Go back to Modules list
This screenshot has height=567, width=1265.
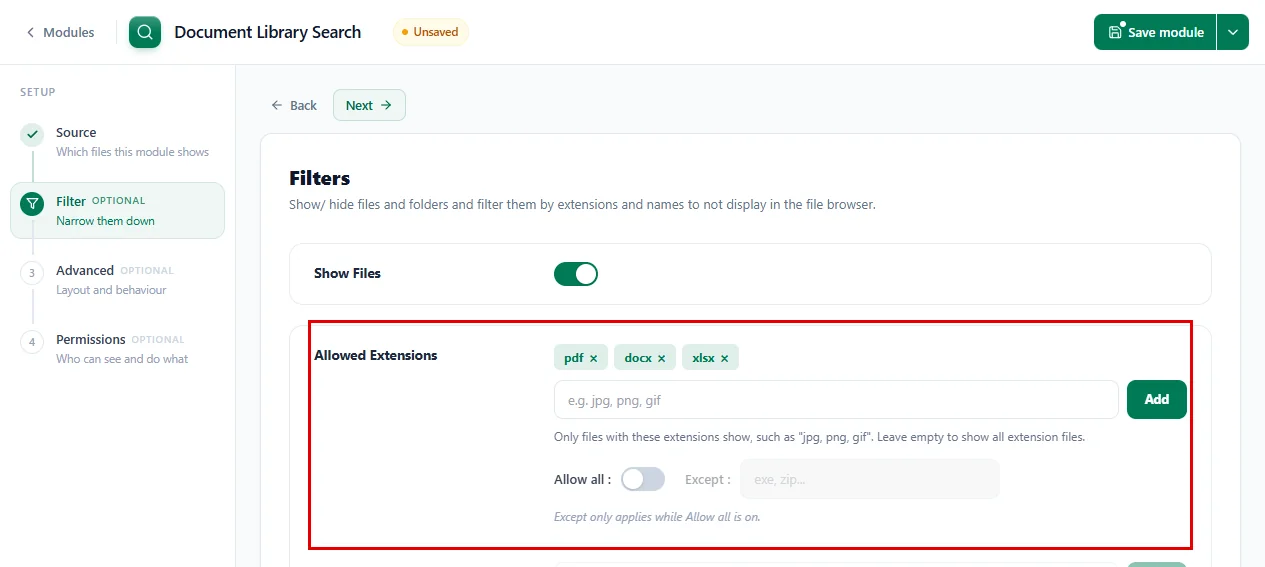coord(60,32)
